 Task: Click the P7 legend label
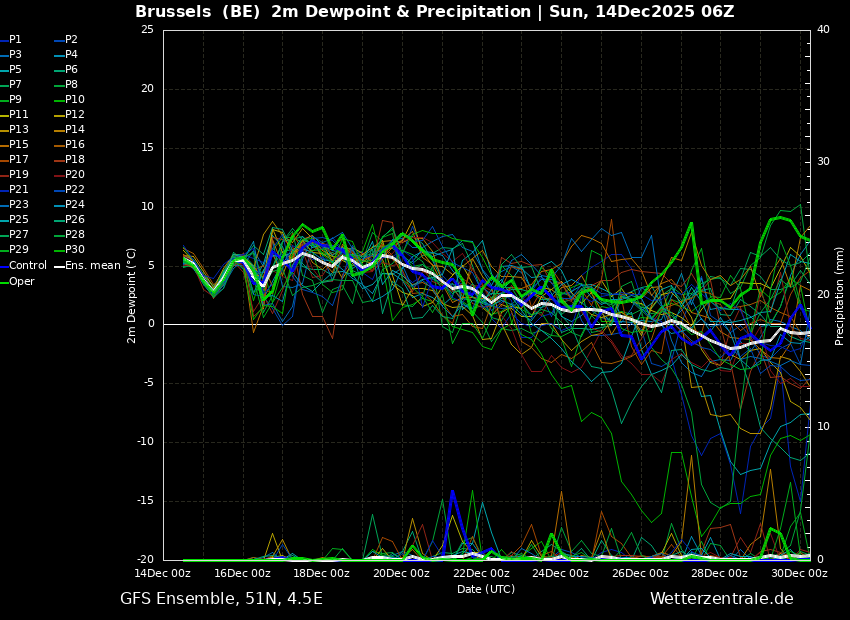[15, 85]
